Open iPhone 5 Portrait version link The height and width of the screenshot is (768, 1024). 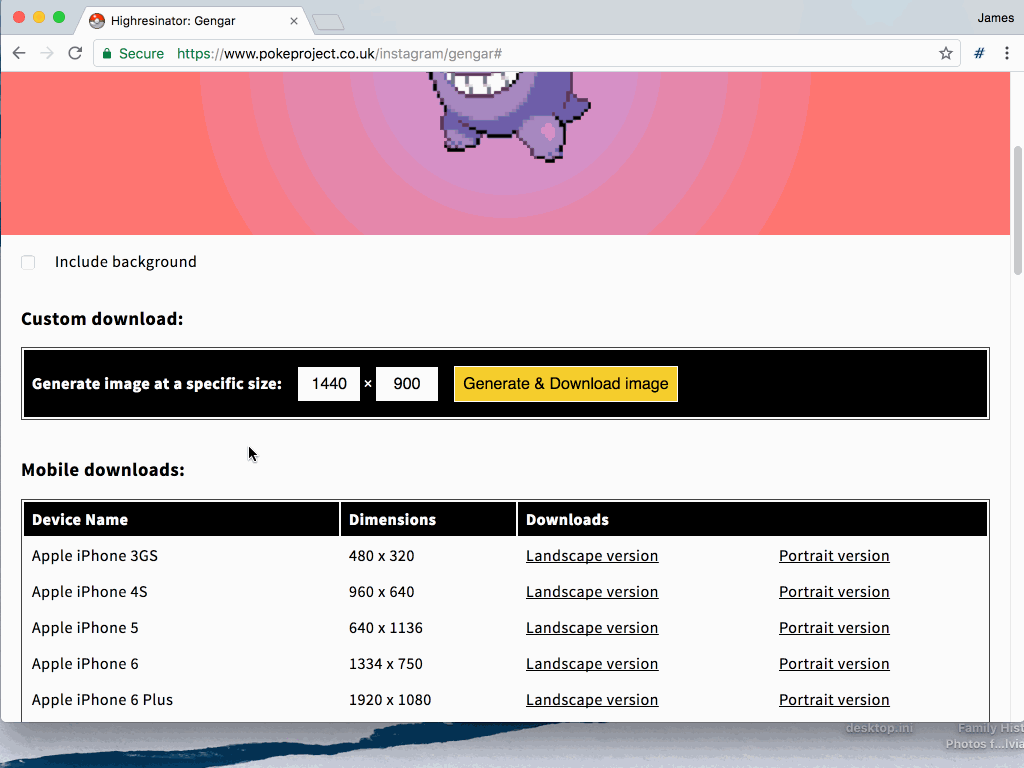click(x=834, y=628)
